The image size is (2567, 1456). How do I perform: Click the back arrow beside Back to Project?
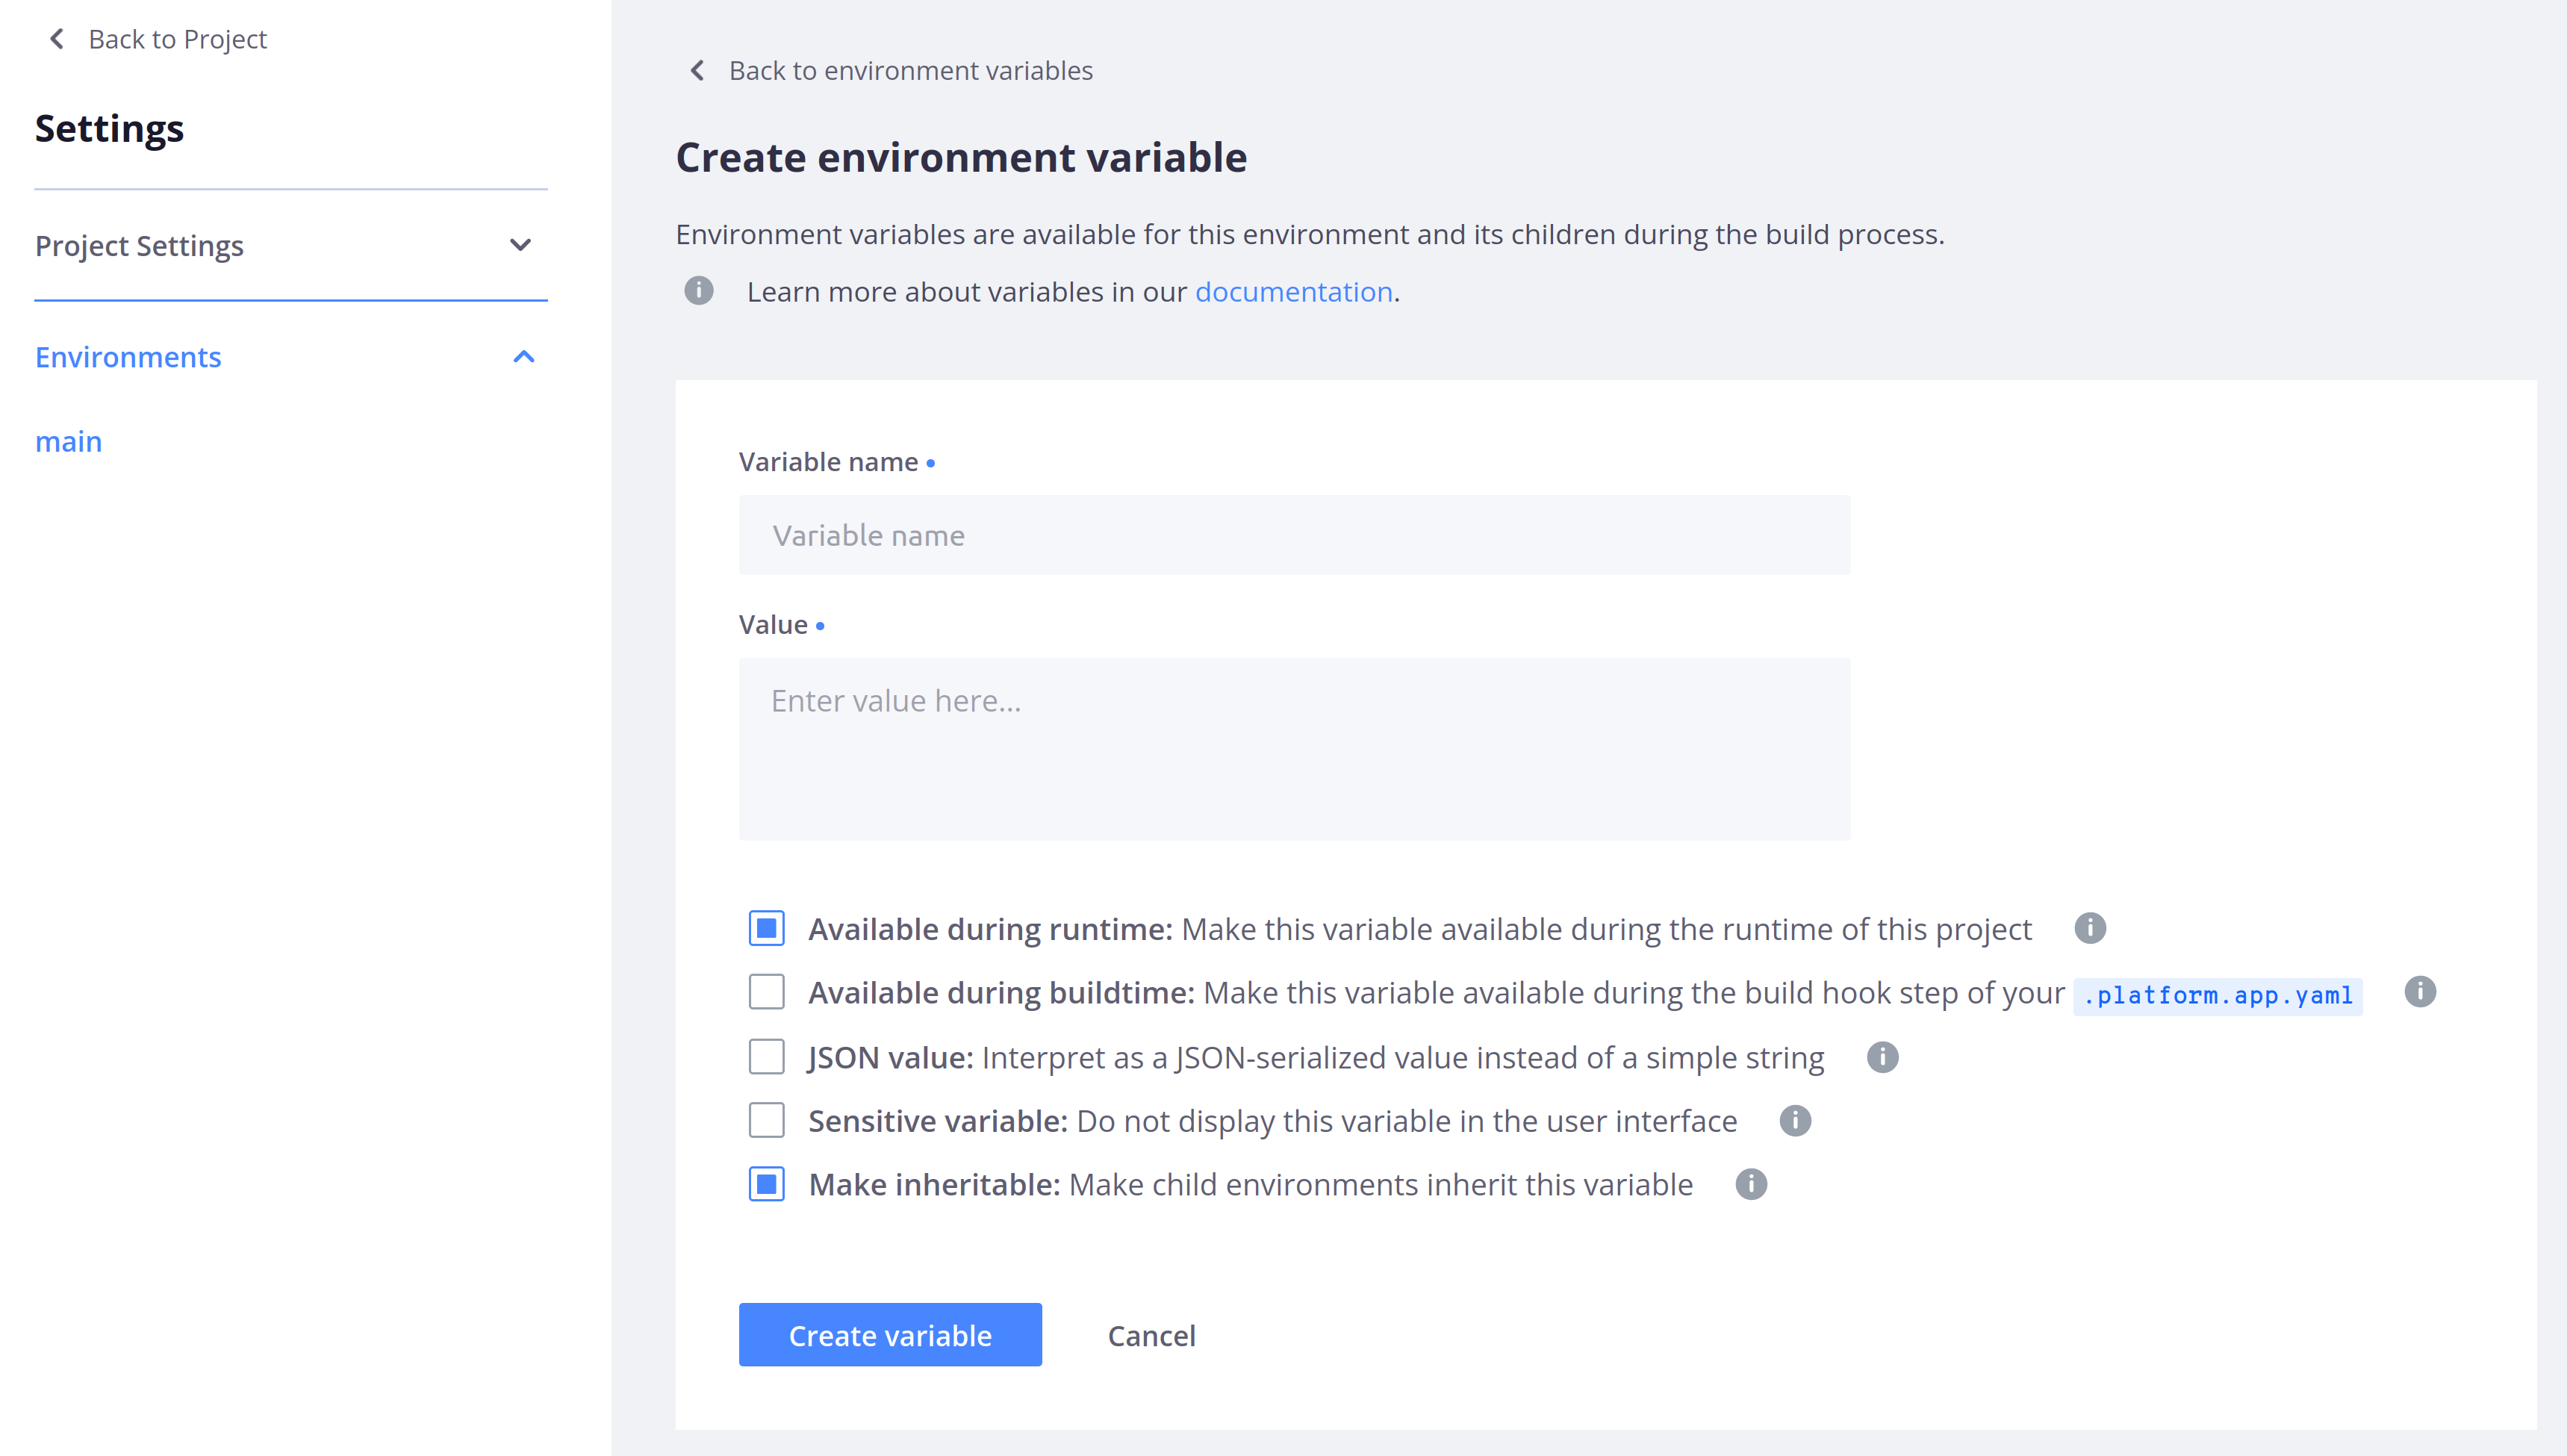tap(56, 39)
